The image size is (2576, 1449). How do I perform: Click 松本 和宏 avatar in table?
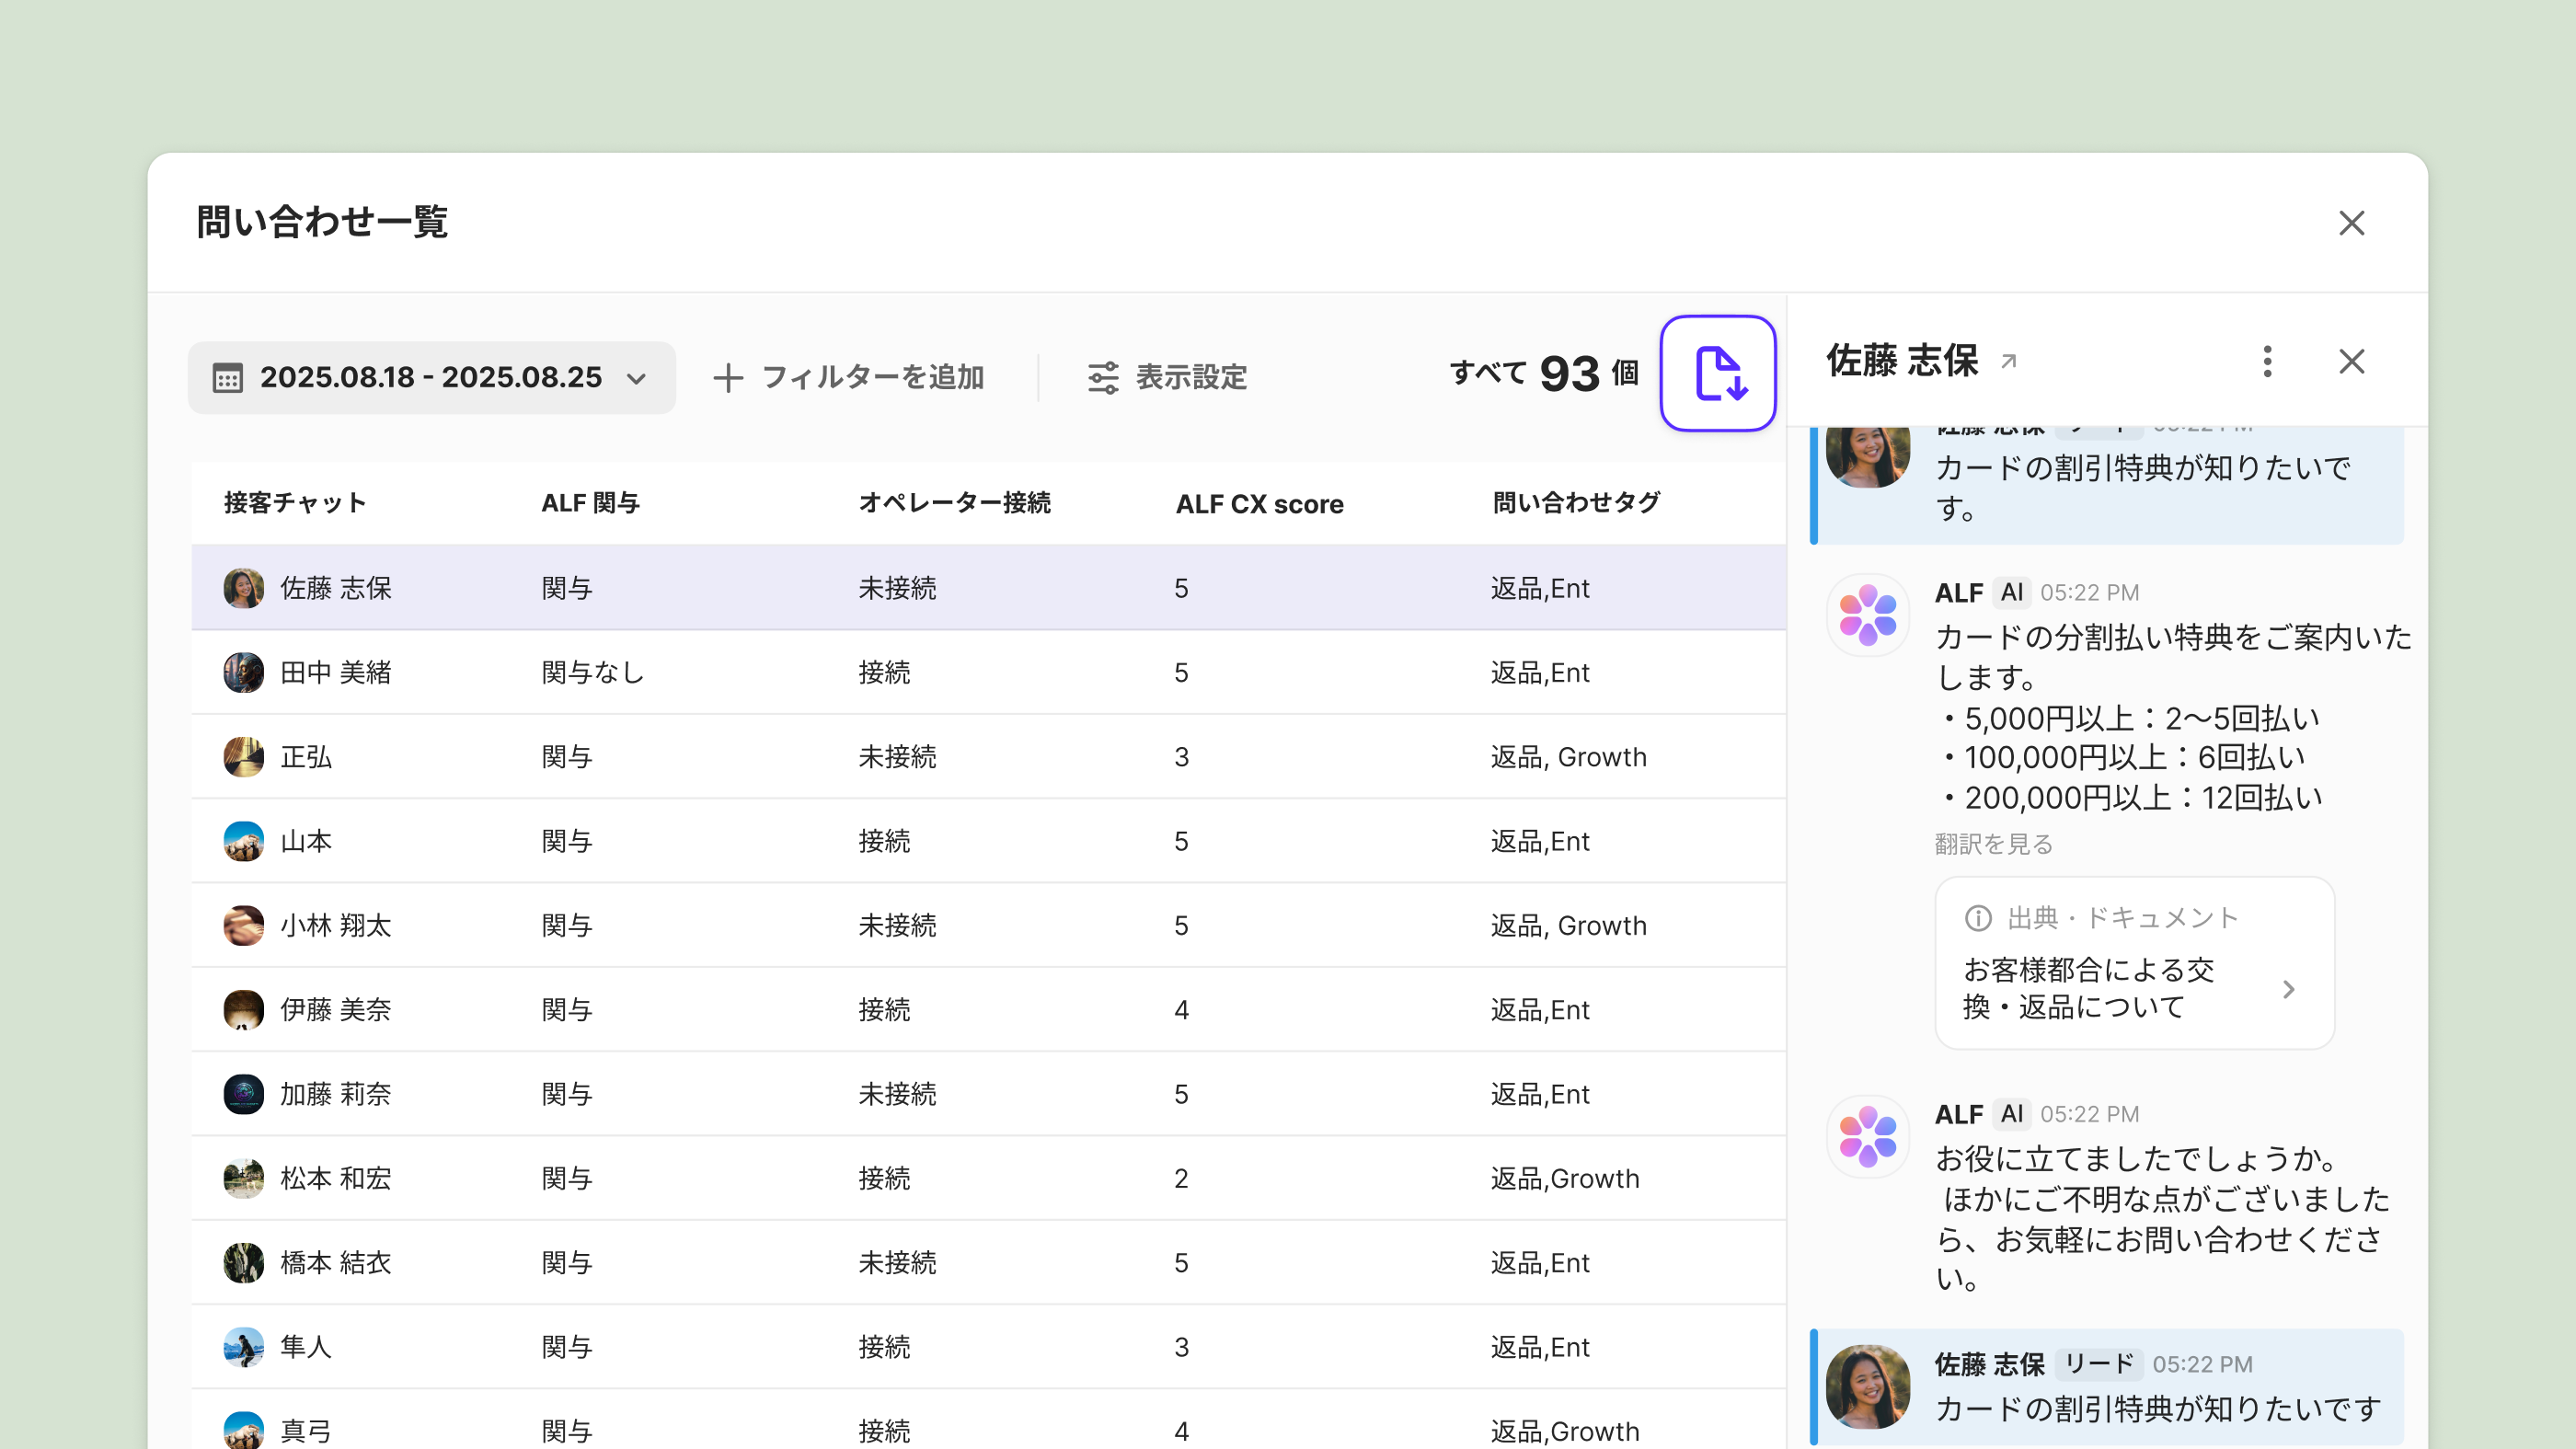[x=244, y=1178]
